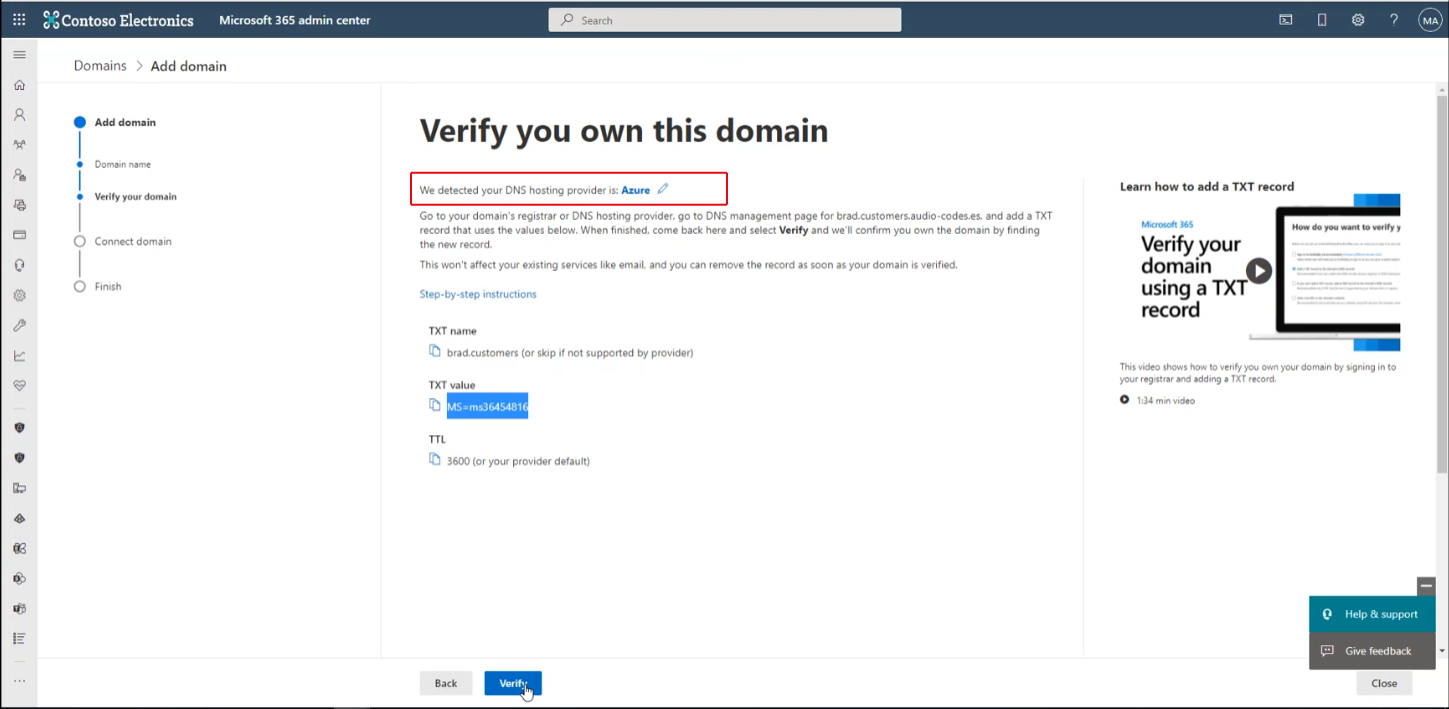Copy the TTL value 3600
The height and width of the screenshot is (709, 1449).
pos(435,459)
